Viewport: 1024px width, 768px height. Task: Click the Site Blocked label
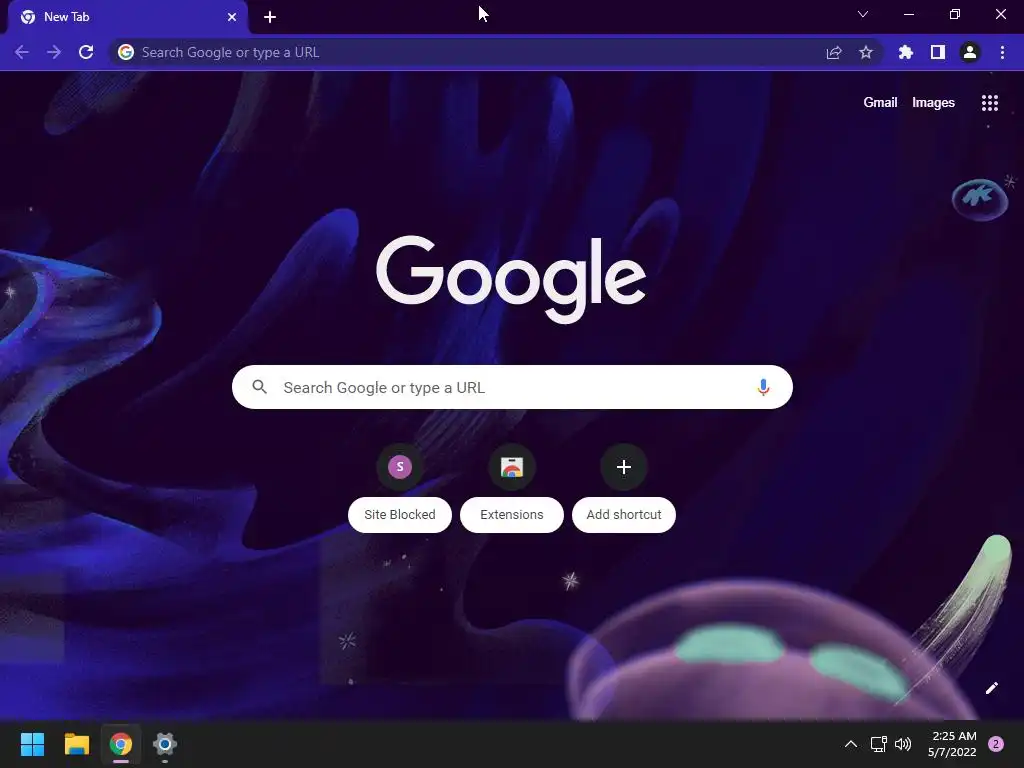(400, 515)
